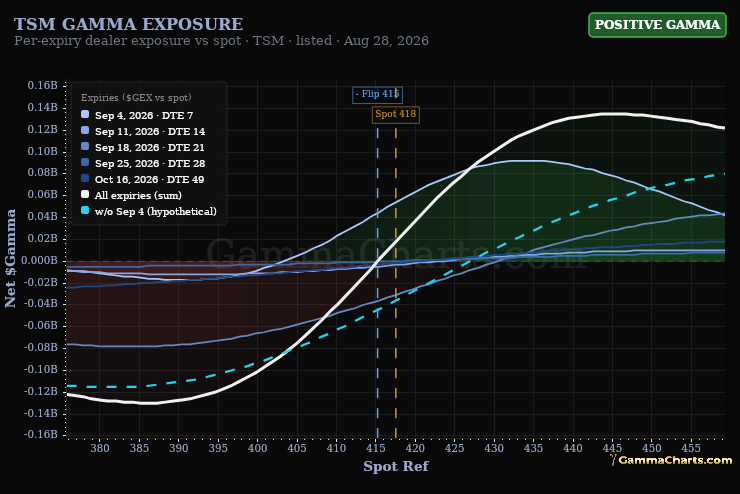Select the All expiries (sum) legend label
Viewport: 740px width, 494px height.
(138, 195)
